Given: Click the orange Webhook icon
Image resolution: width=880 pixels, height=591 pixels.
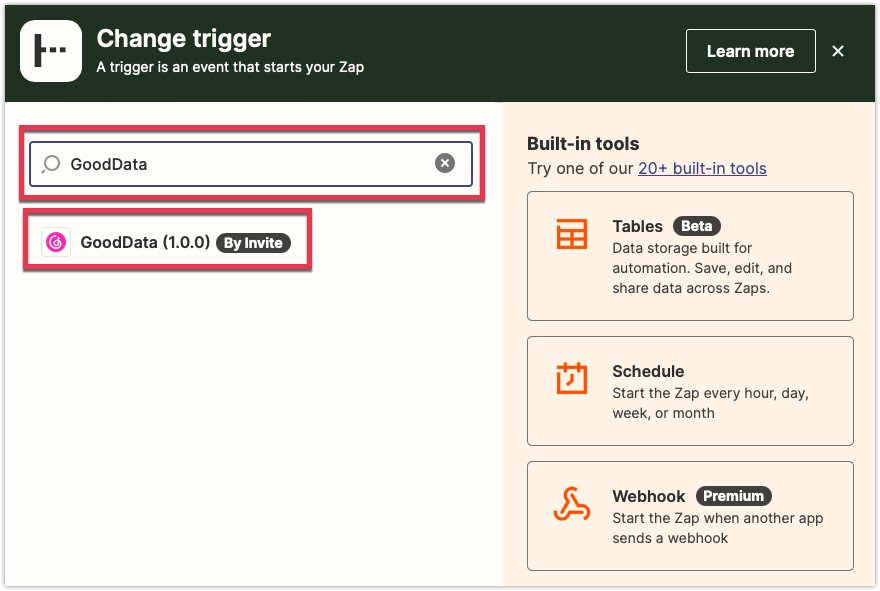Looking at the screenshot, I should pos(571,503).
